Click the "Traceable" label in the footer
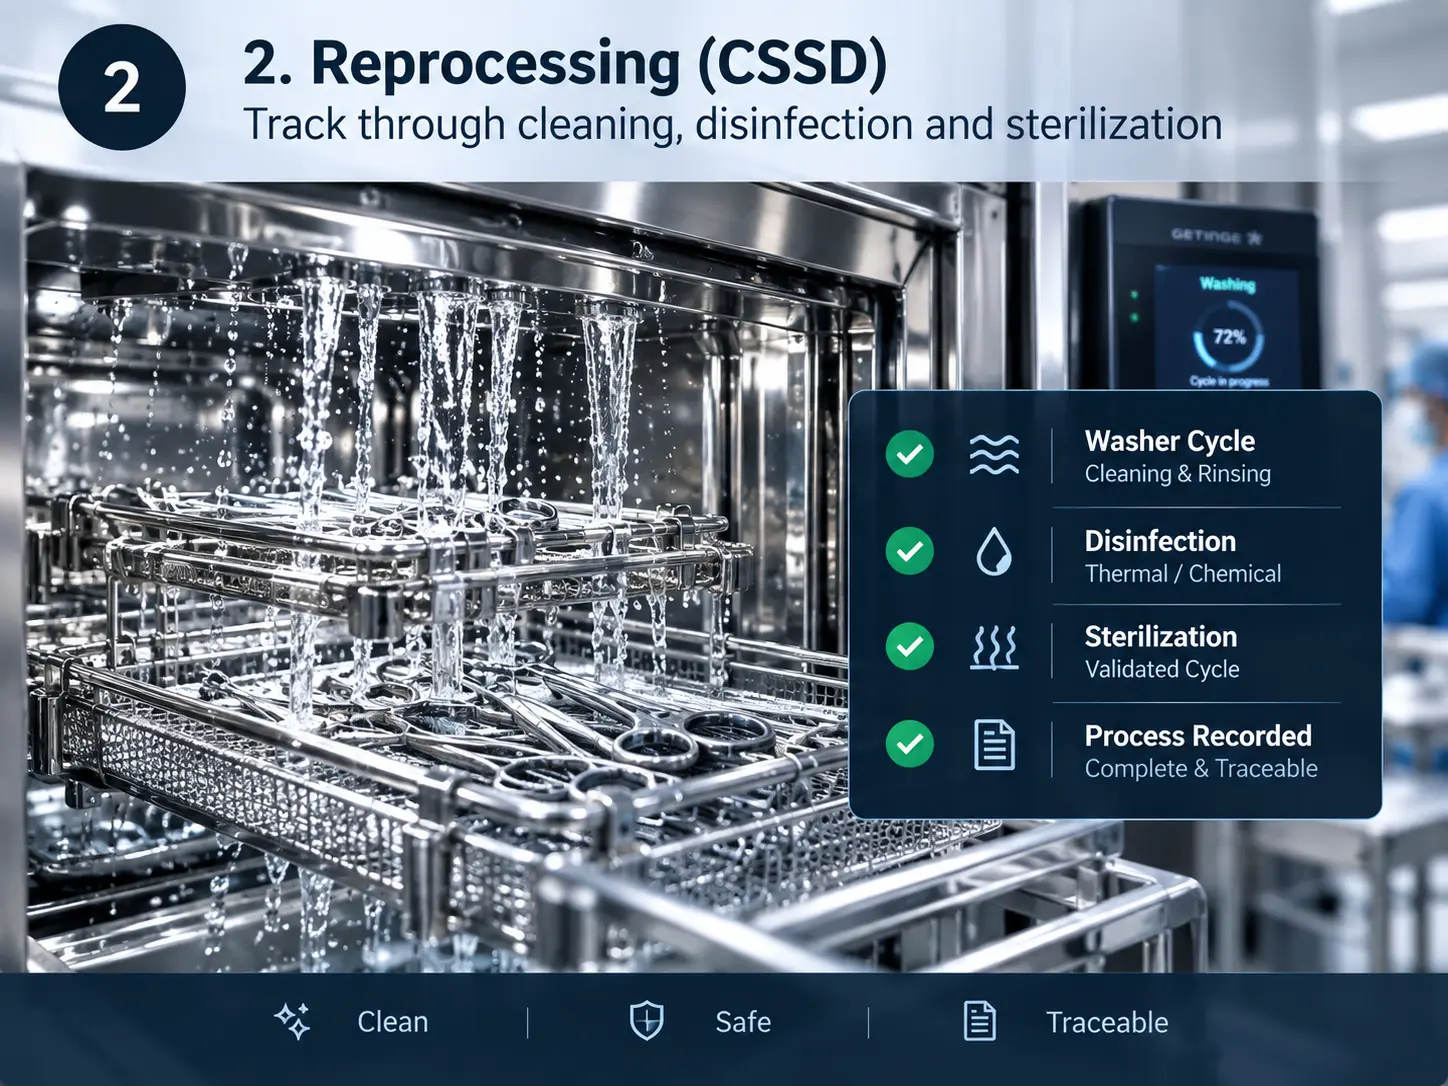1448x1086 pixels. [1107, 1022]
